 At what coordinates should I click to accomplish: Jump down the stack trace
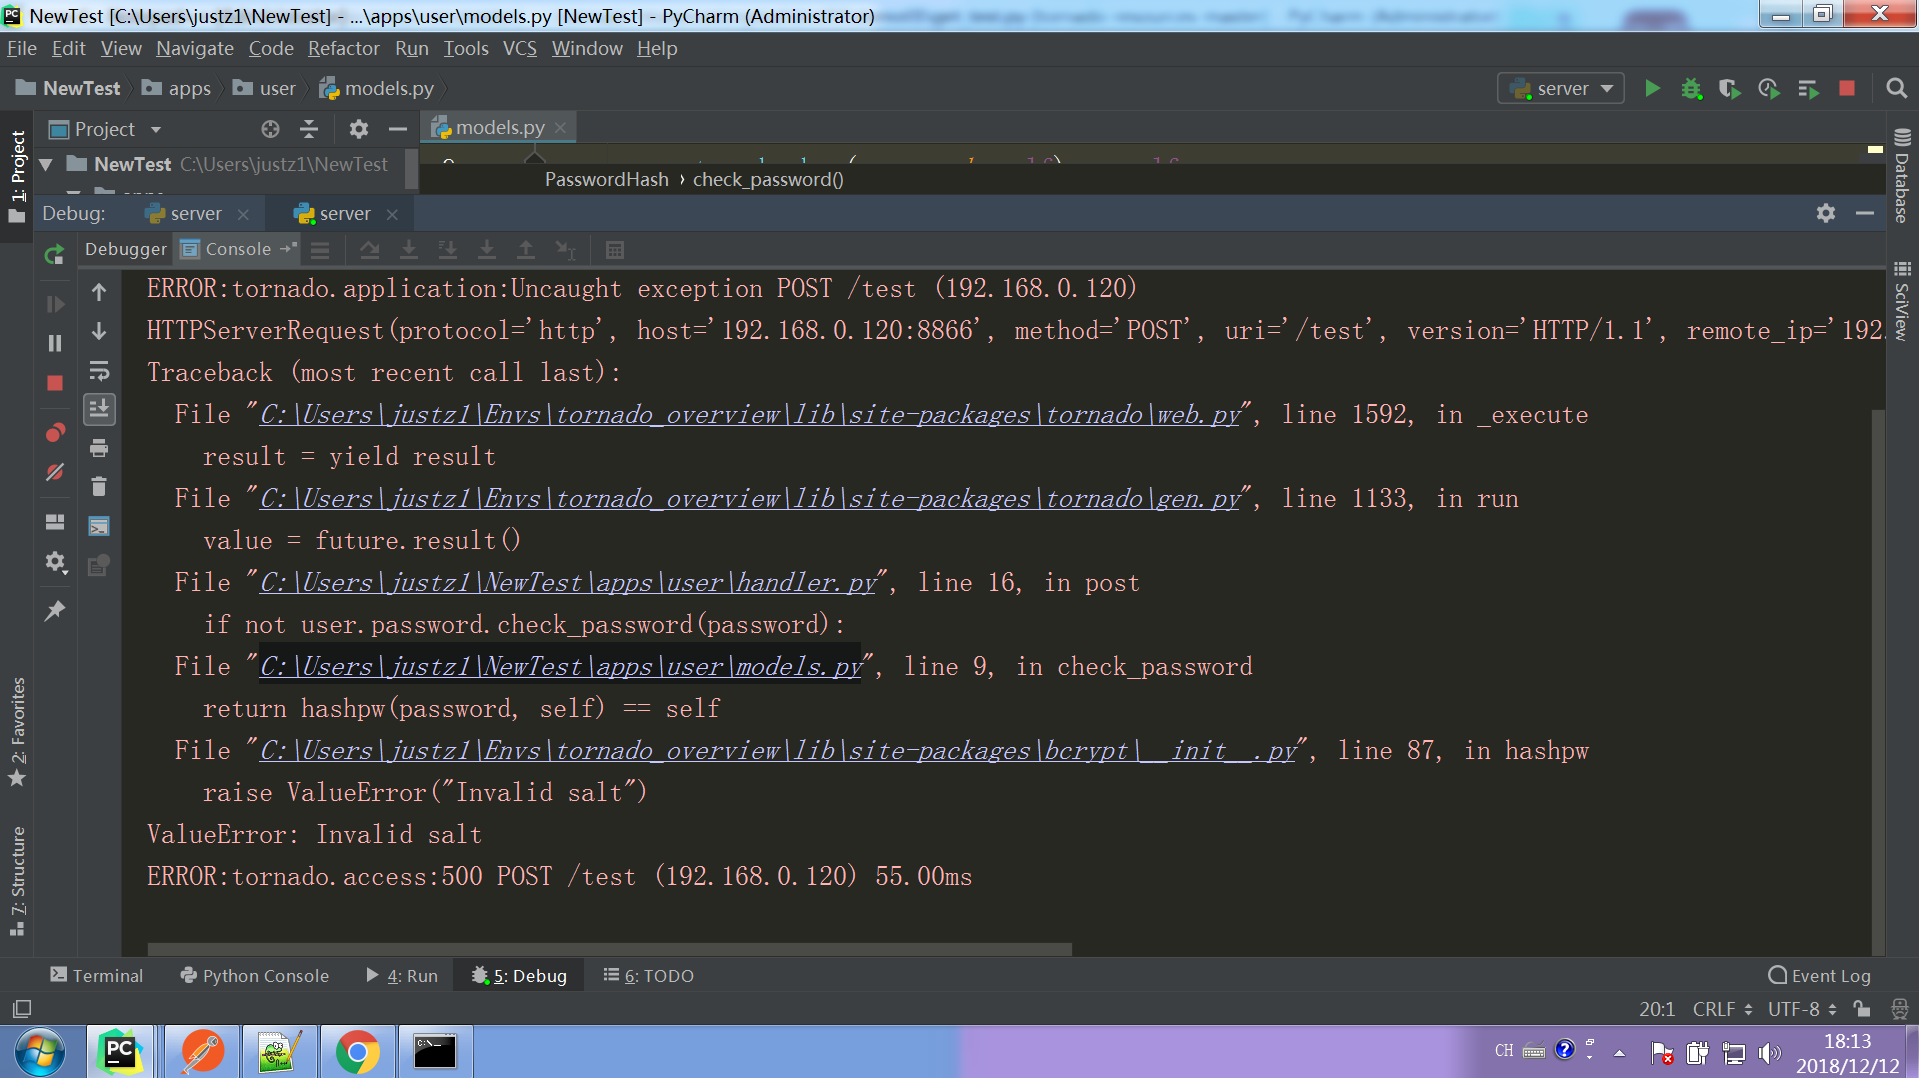(99, 331)
